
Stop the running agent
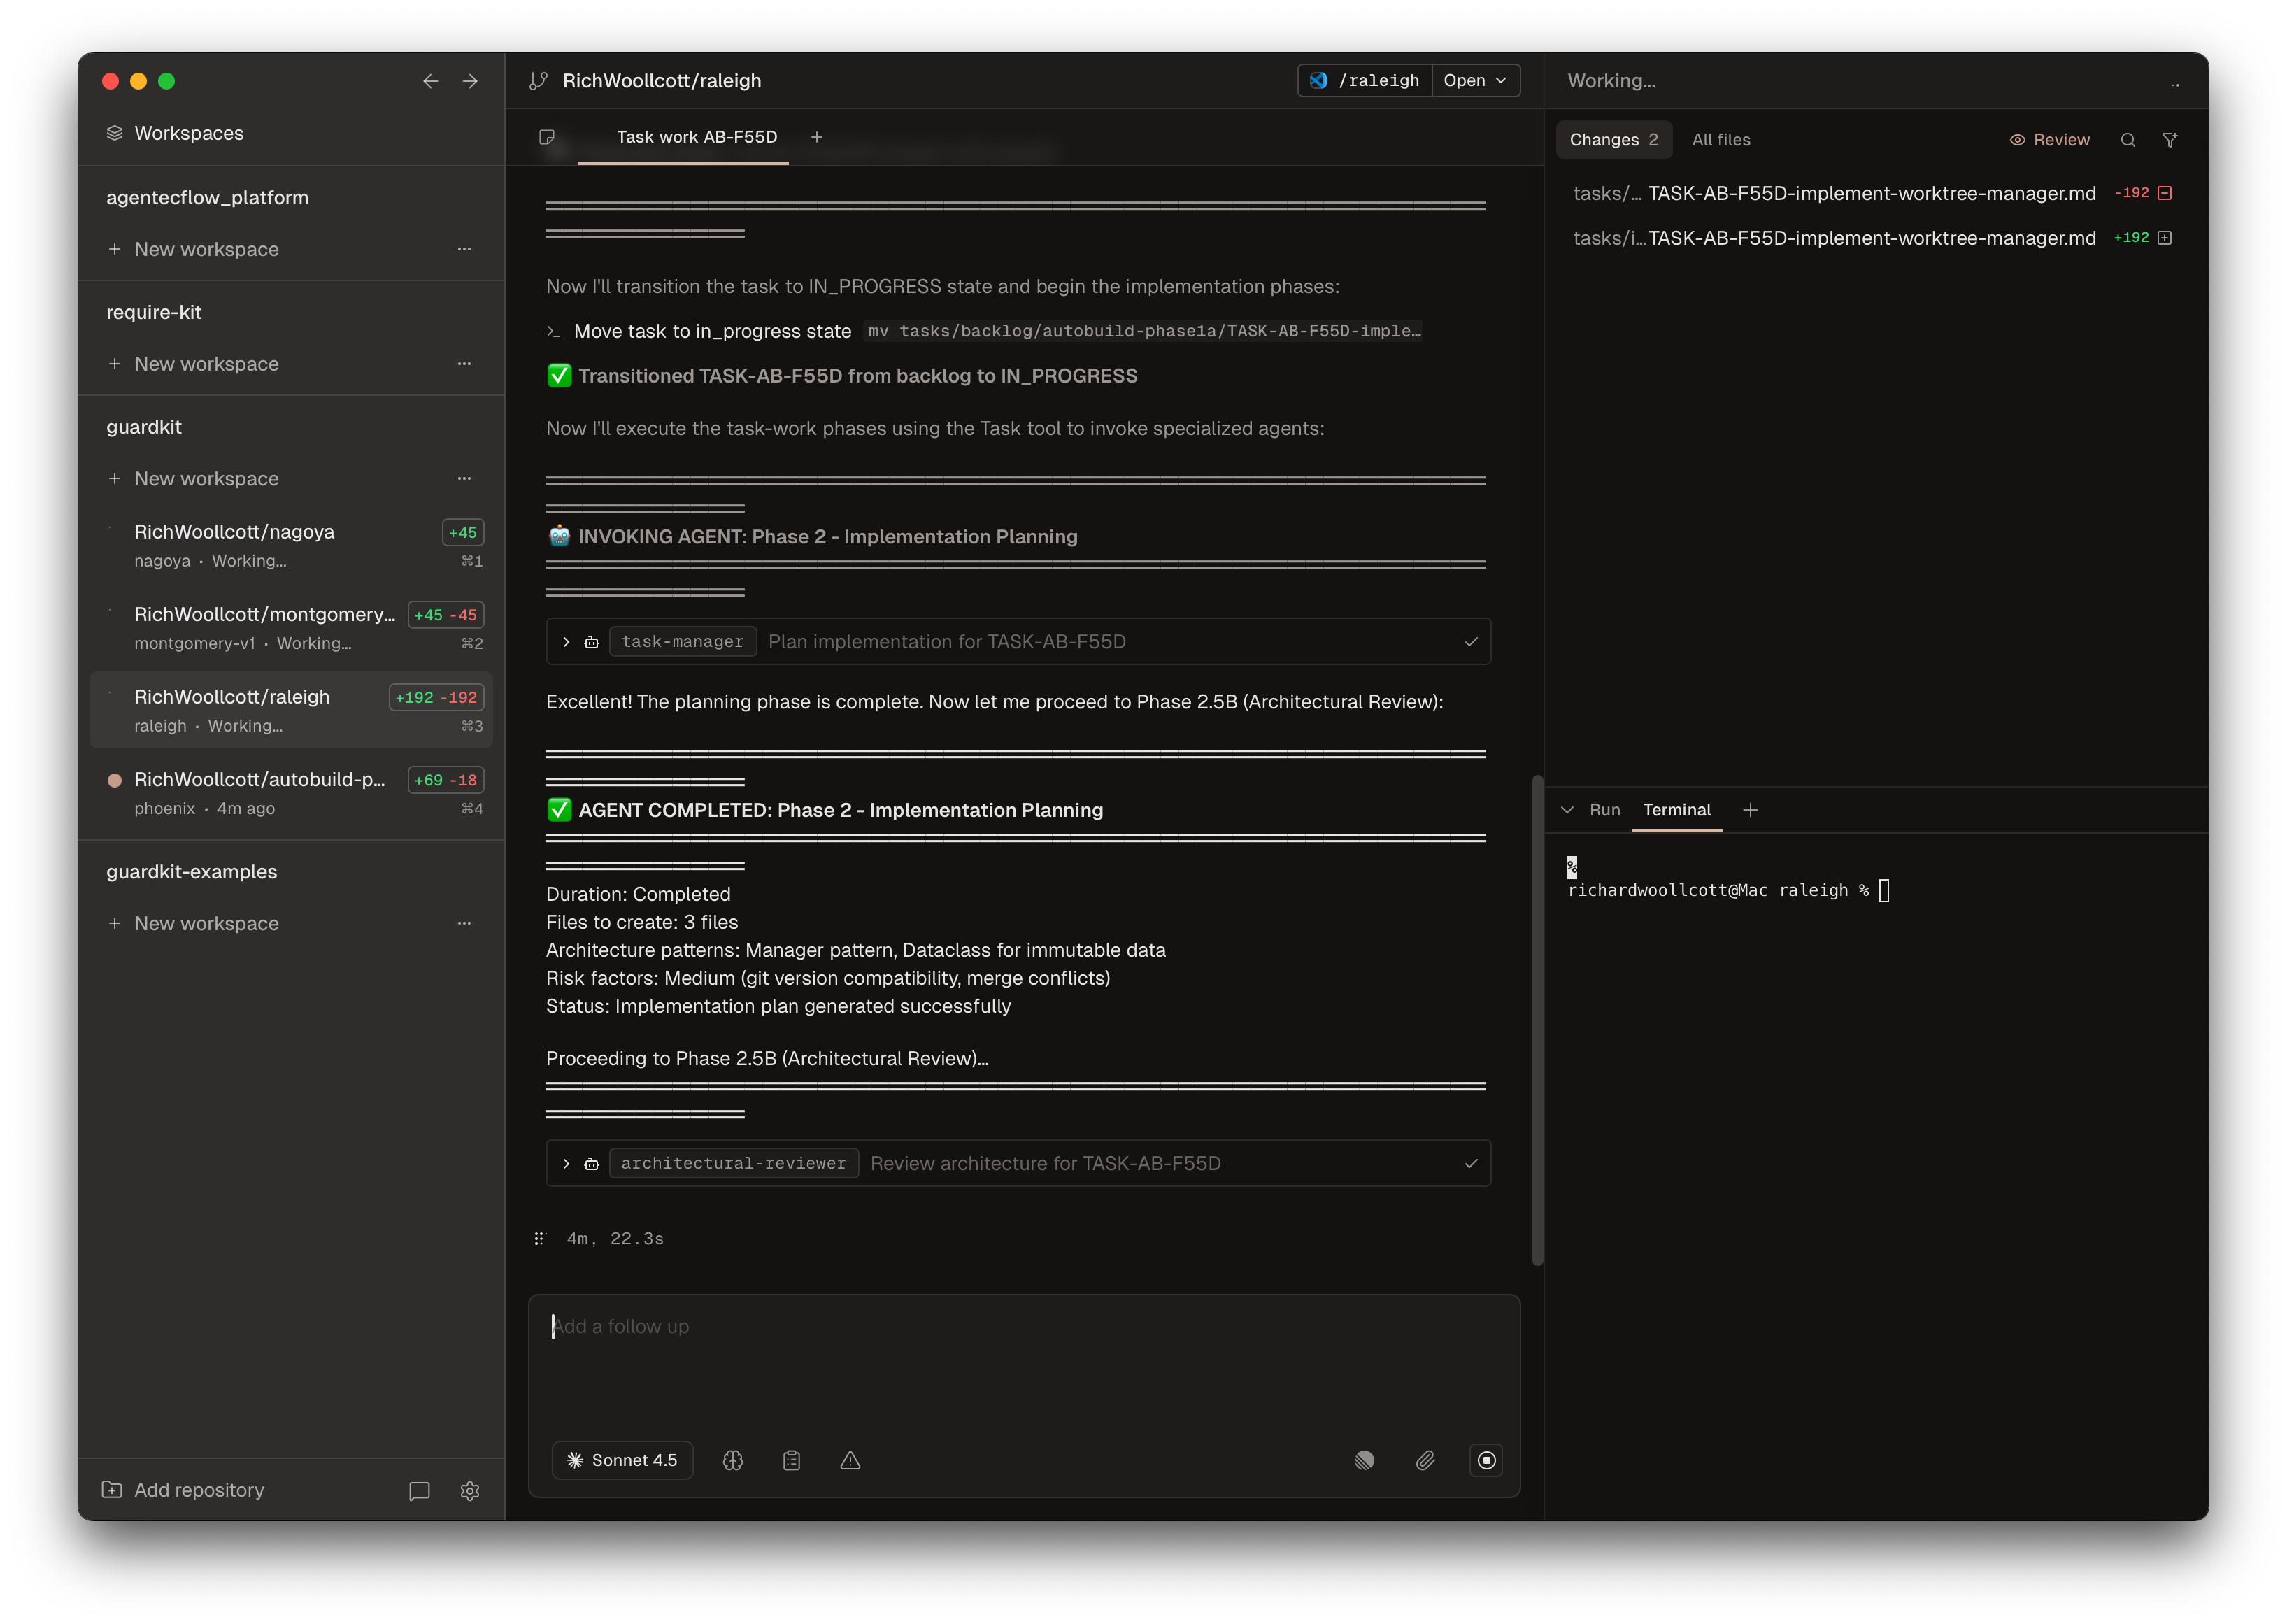(1486, 1460)
